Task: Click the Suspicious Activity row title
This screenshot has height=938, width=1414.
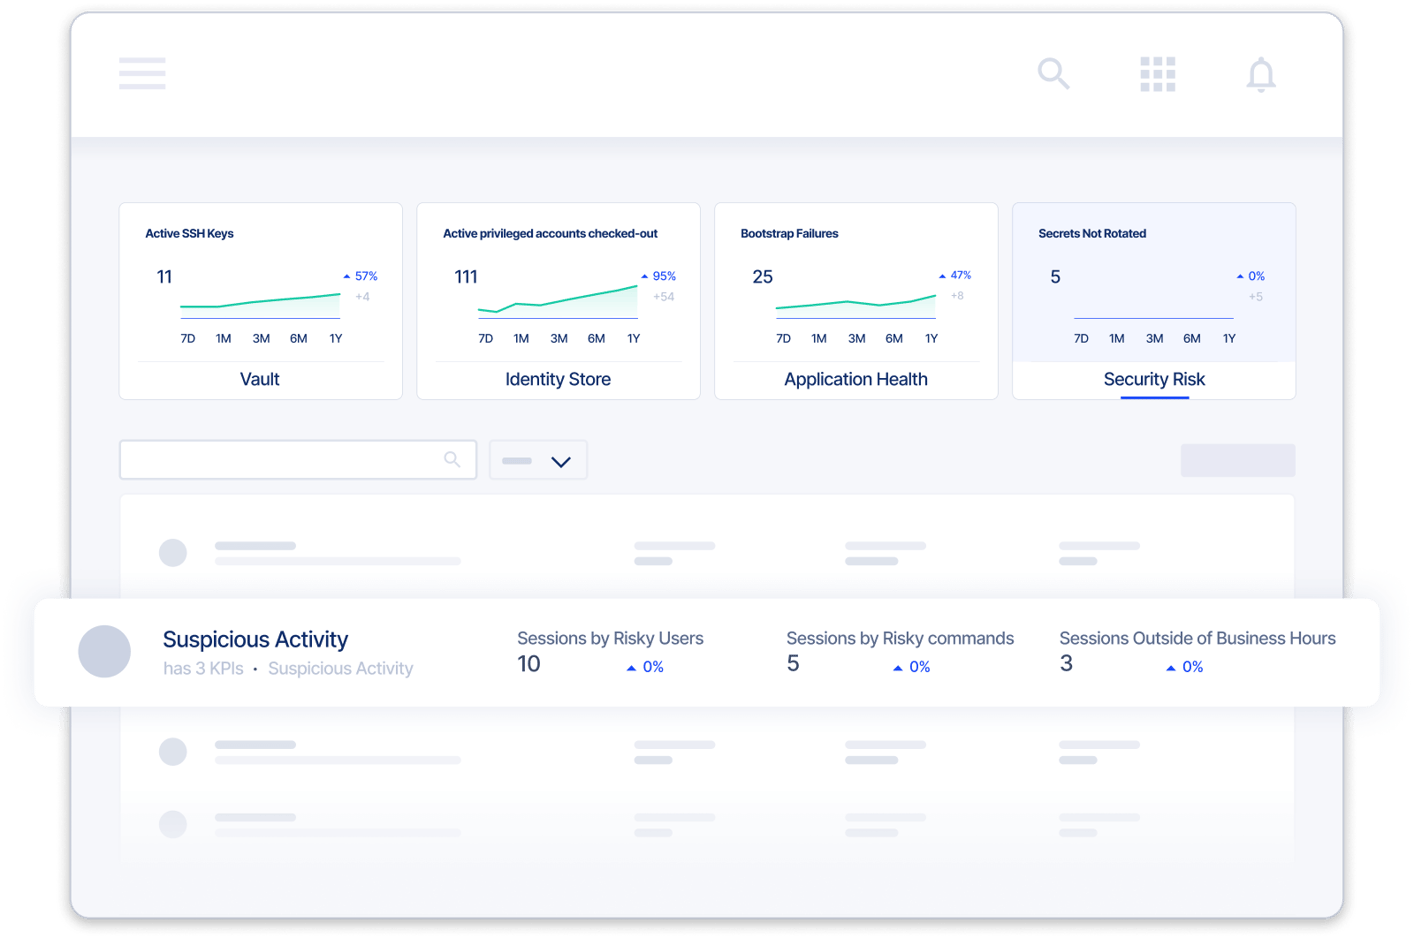Action: tap(255, 639)
